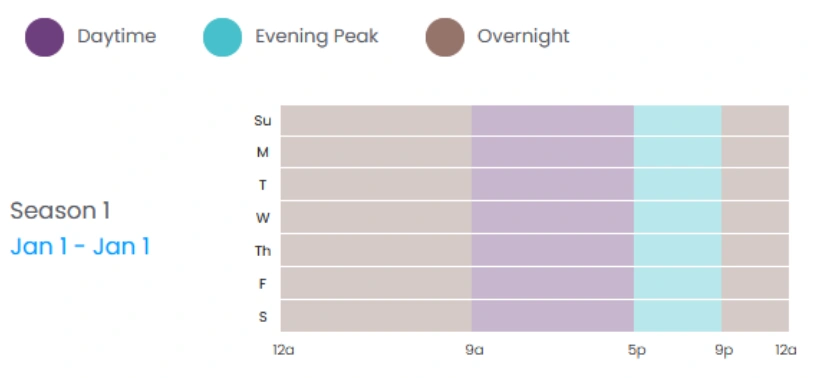Image resolution: width=827 pixels, height=378 pixels.
Task: Click Saturday's Daytime block
Action: 553,316
